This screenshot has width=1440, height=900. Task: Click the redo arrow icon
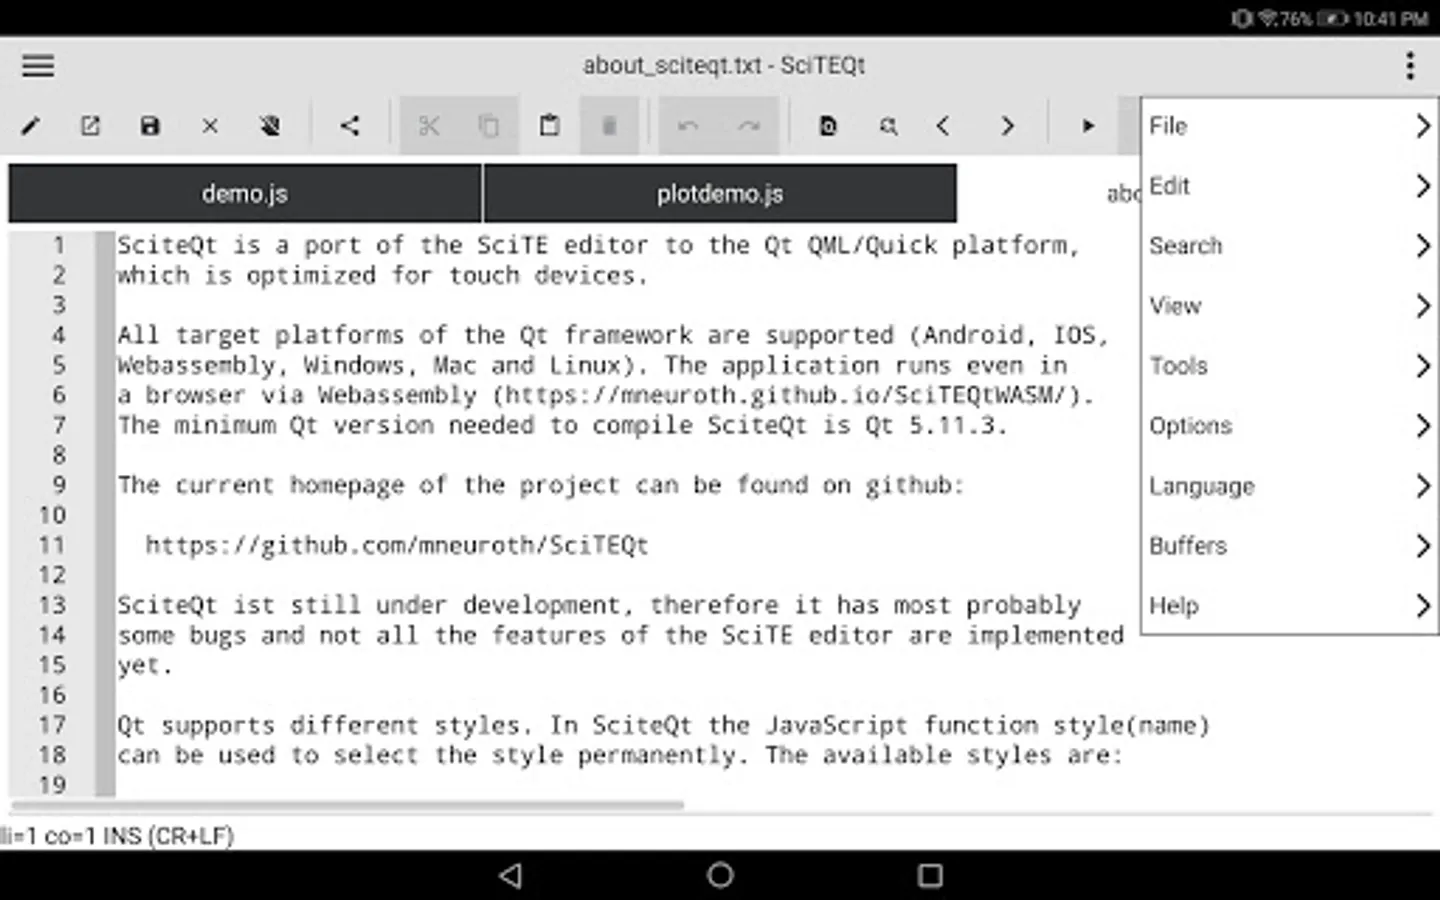click(x=748, y=126)
